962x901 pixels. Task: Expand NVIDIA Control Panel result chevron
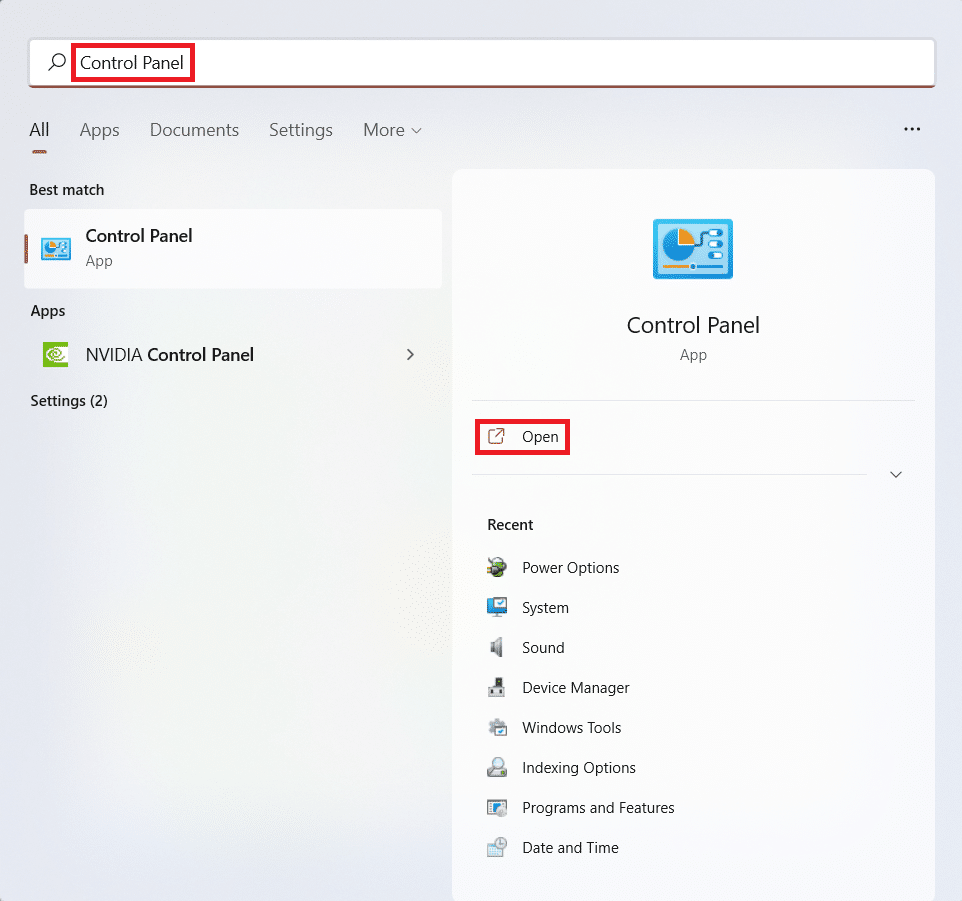click(x=410, y=355)
